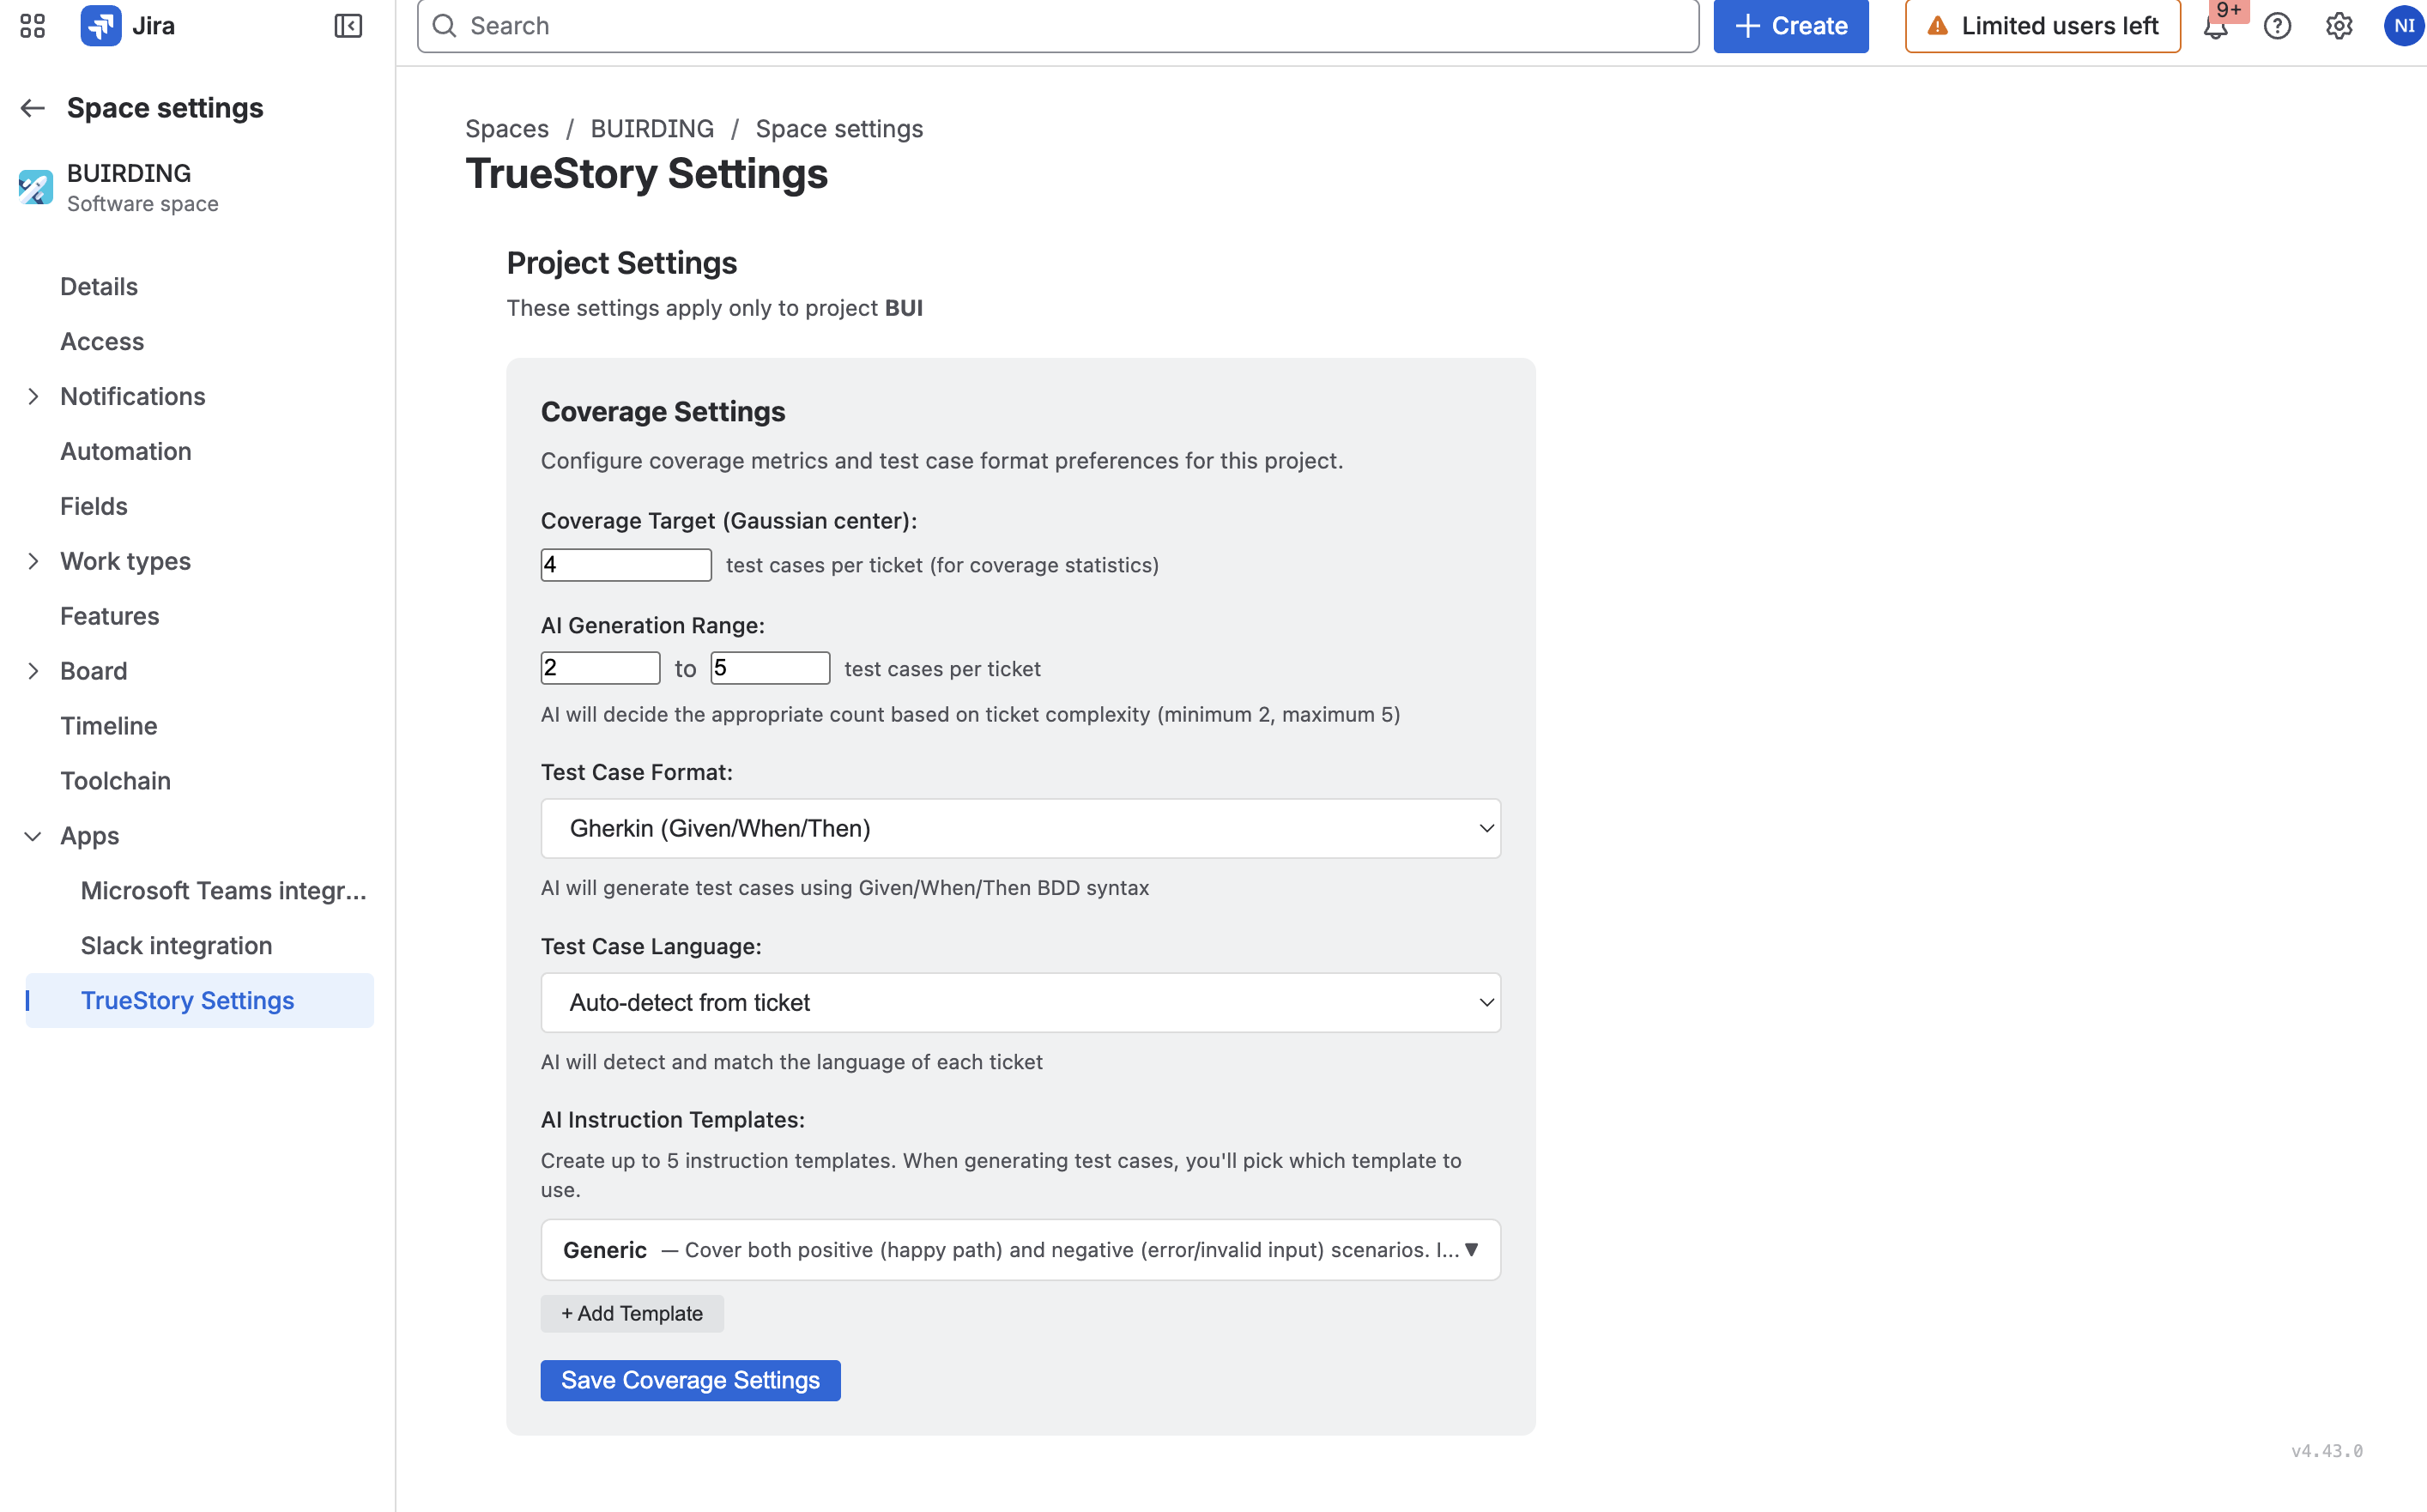Collapse the sidebar with the panel icon

click(x=348, y=26)
